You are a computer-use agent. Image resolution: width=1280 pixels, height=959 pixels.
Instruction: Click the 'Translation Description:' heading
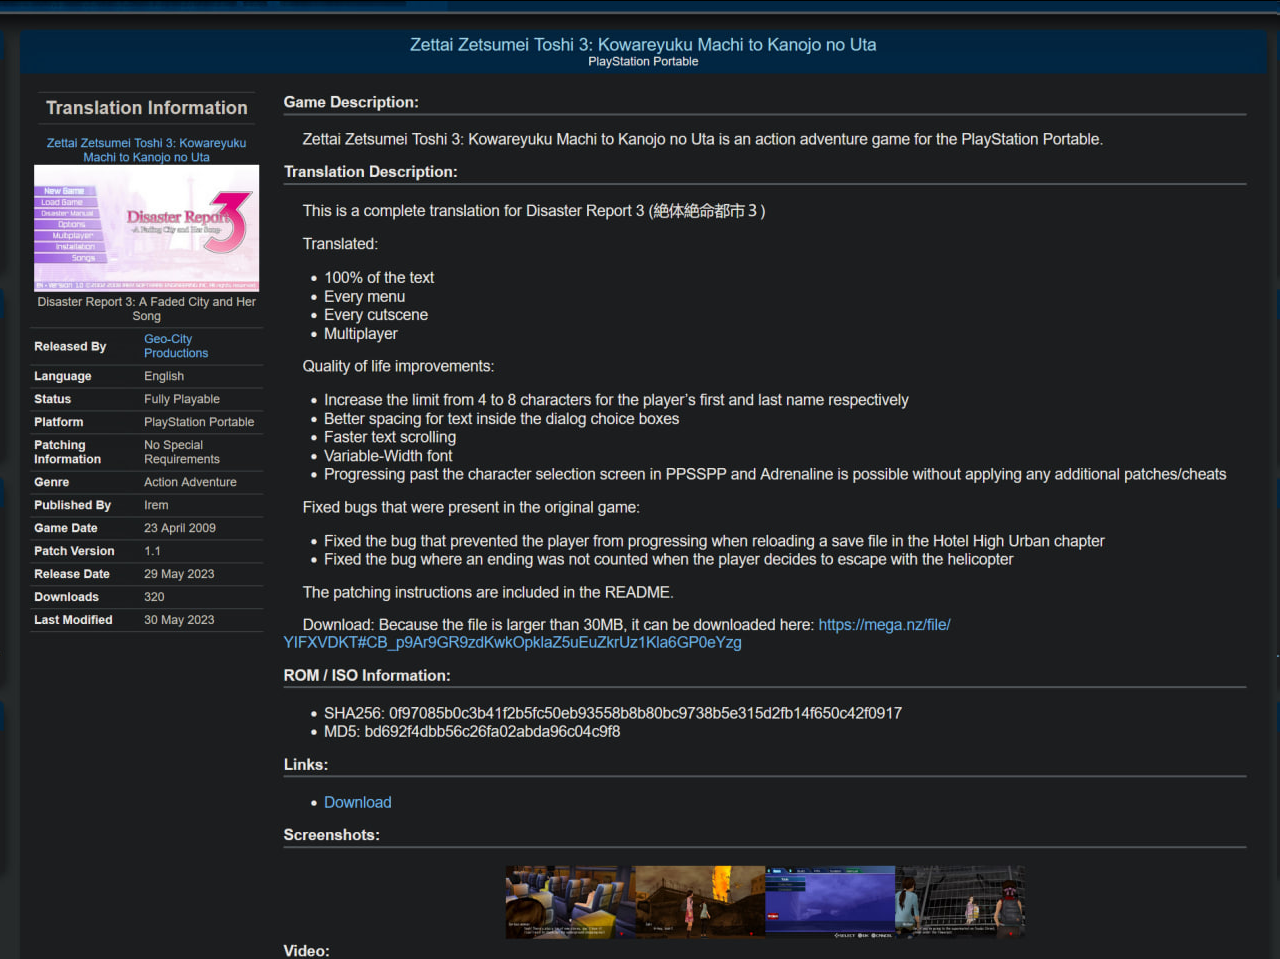pyautogui.click(x=371, y=172)
